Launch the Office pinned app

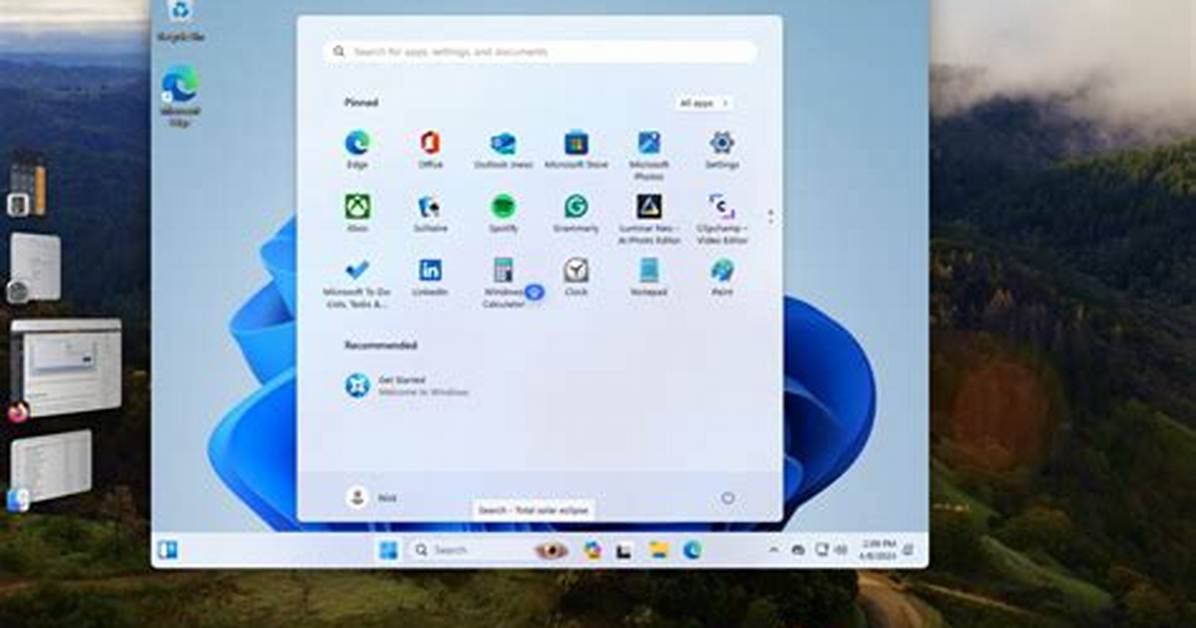[430, 149]
